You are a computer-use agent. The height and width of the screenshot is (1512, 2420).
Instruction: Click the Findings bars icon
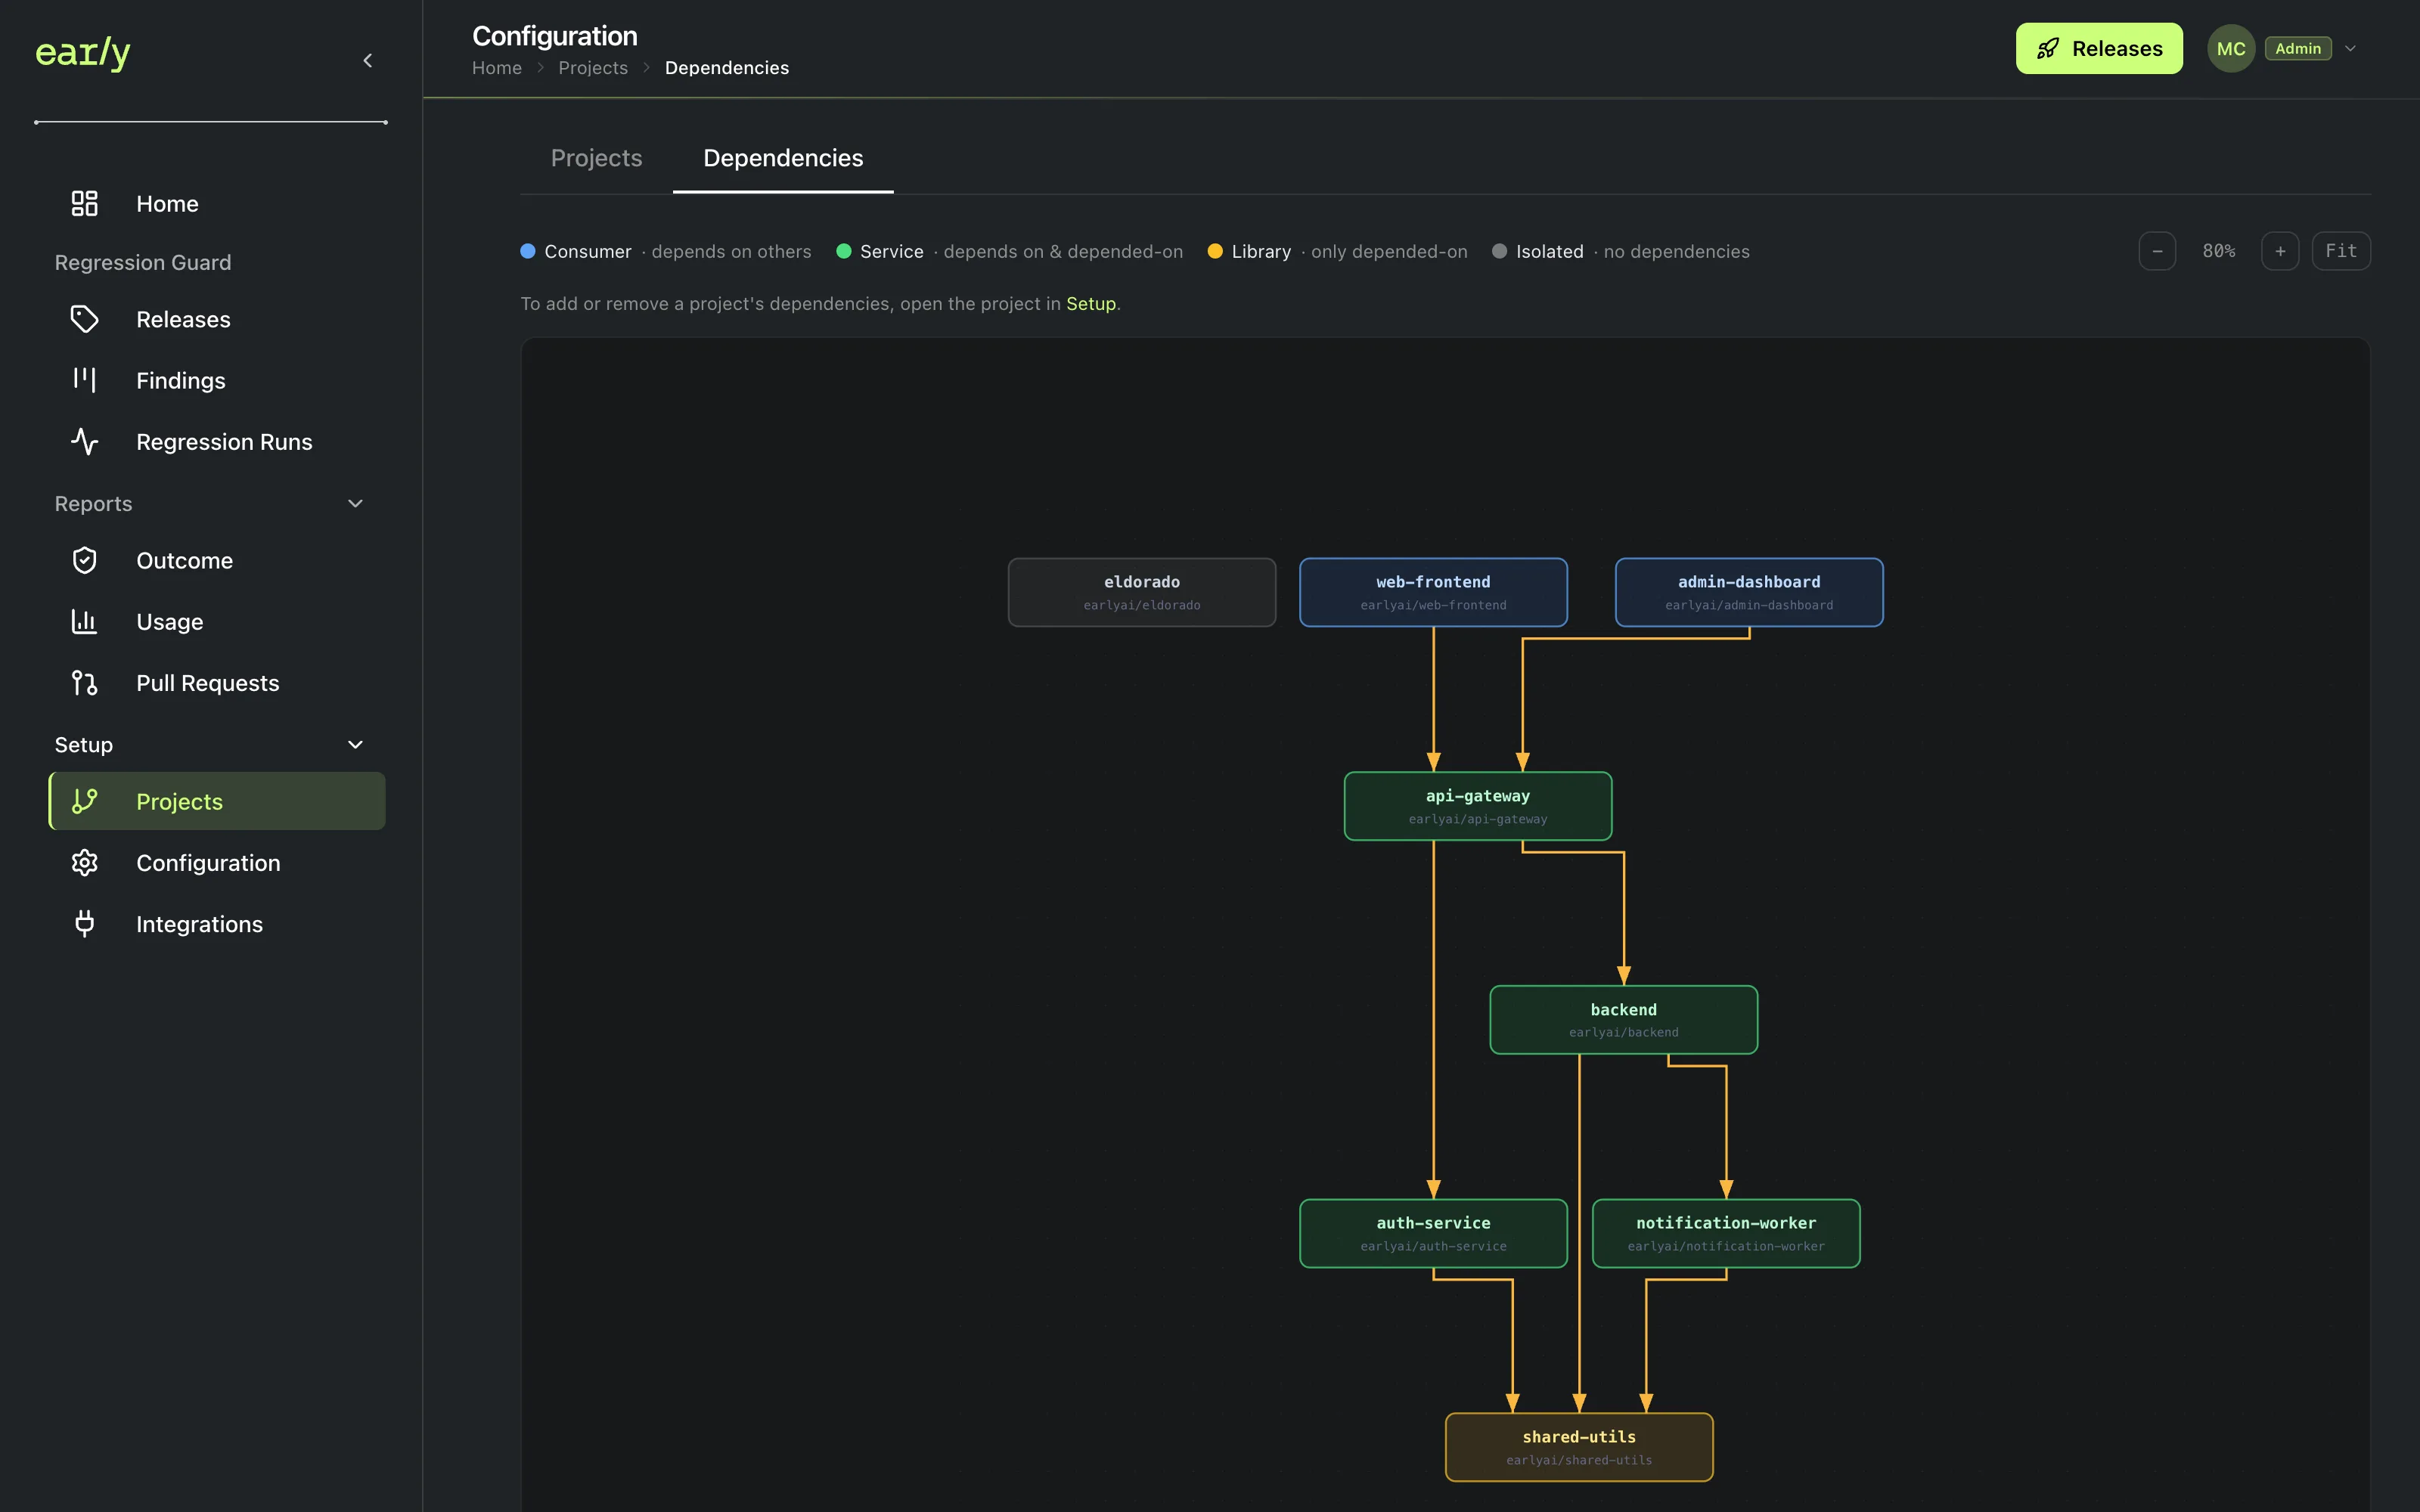point(85,381)
